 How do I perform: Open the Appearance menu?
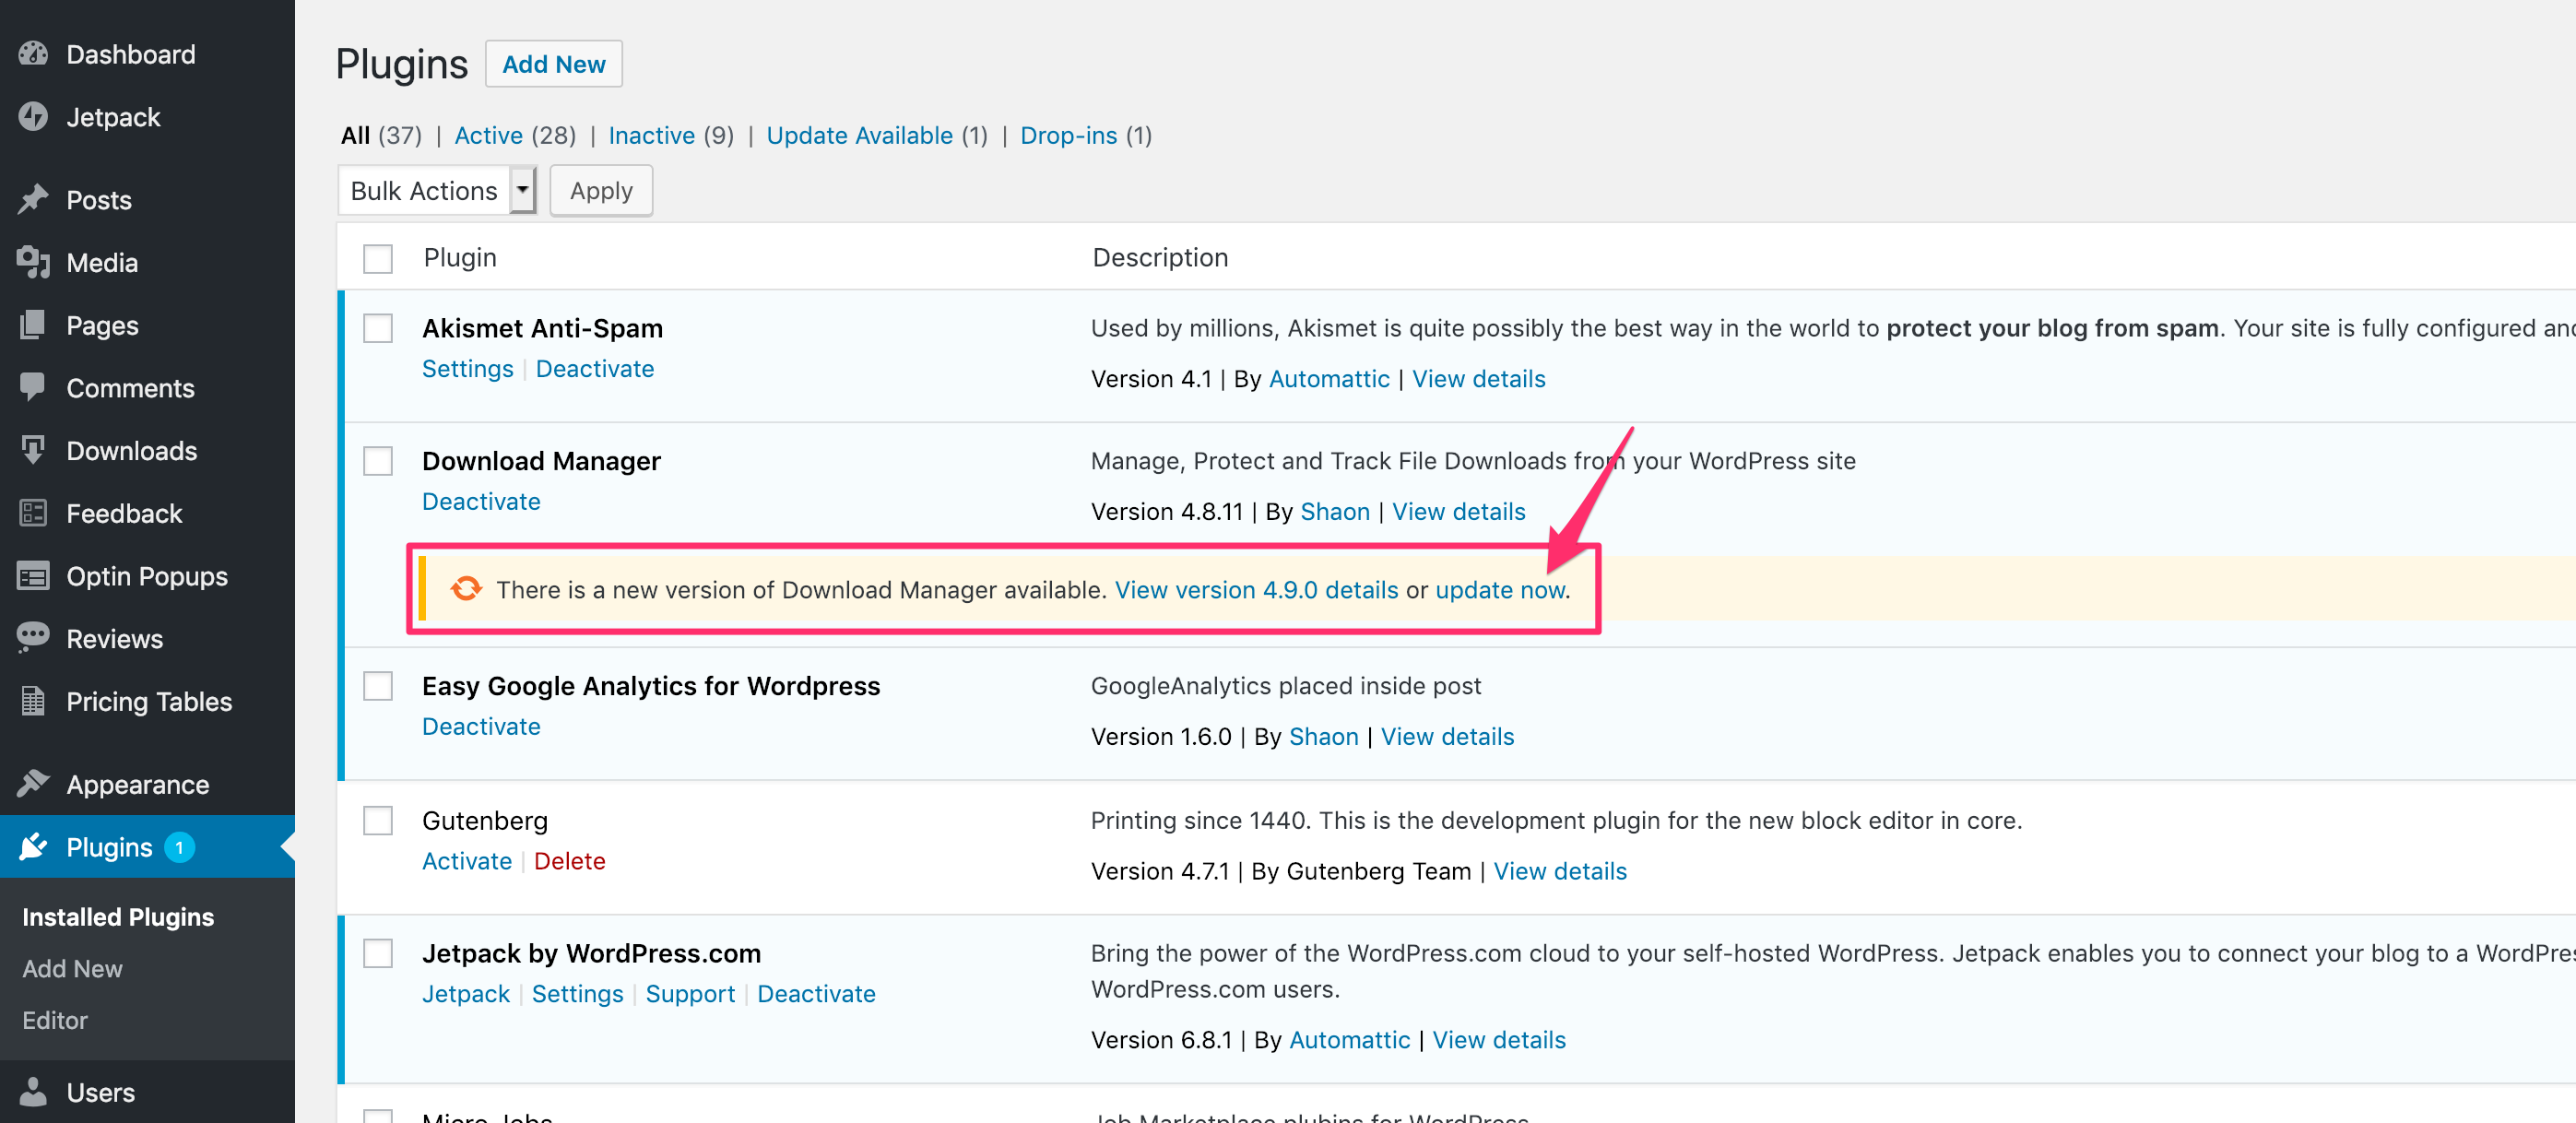click(138, 784)
